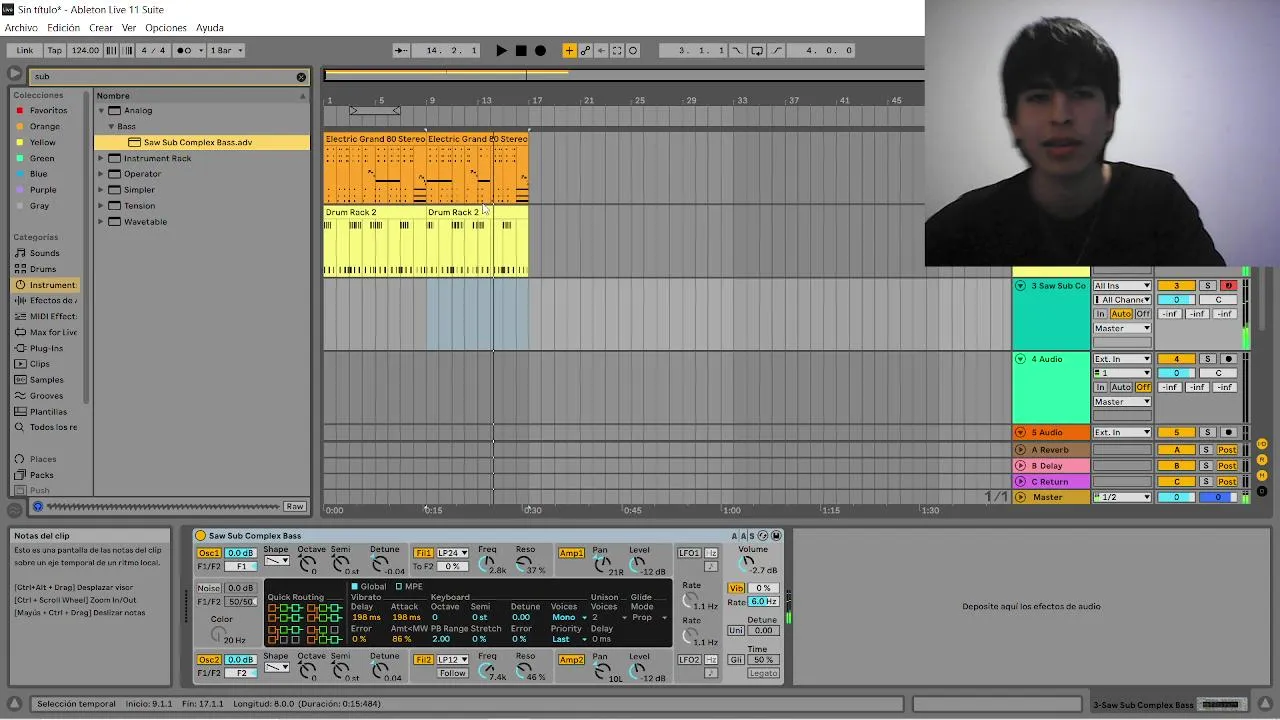This screenshot has height=720, width=1280.
Task: Expand the Wavetable folder
Action: pos(101,222)
